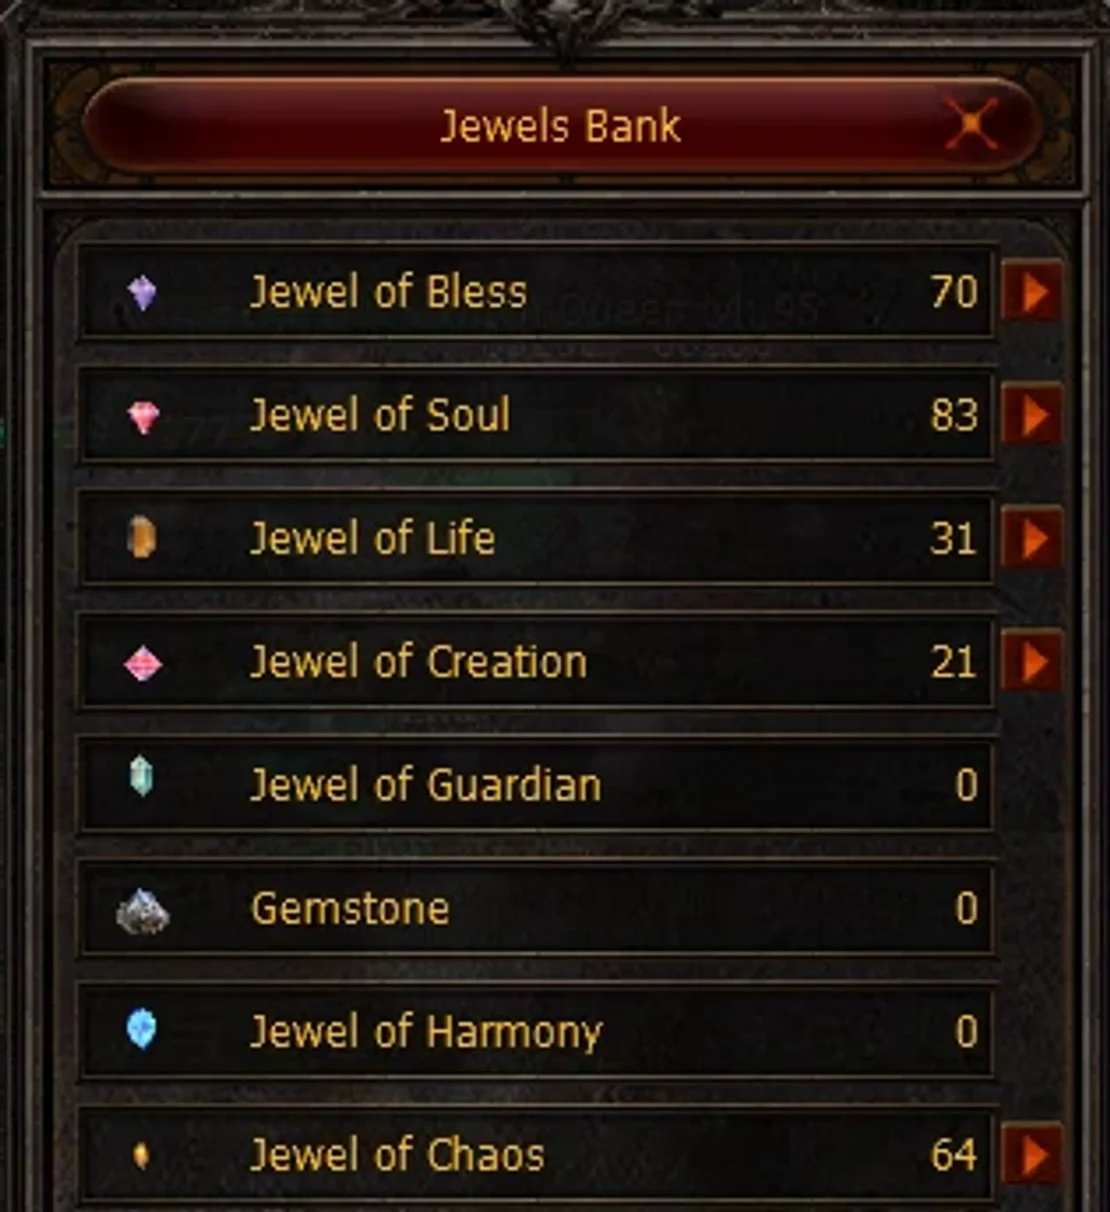Click the Jewel of Soul count 83
1110x1212 pixels.
coord(954,415)
